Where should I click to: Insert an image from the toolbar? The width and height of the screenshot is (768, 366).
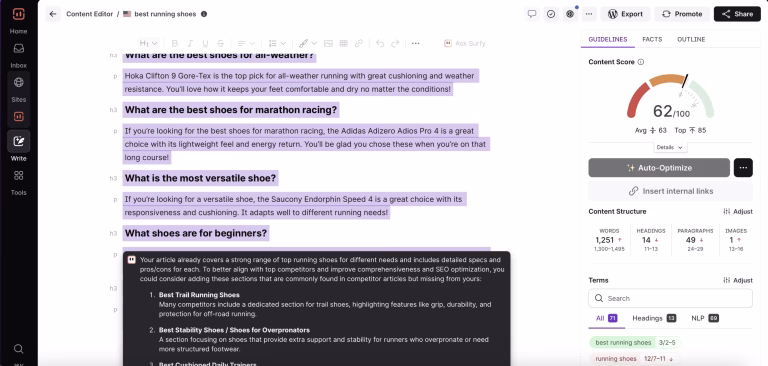328,43
